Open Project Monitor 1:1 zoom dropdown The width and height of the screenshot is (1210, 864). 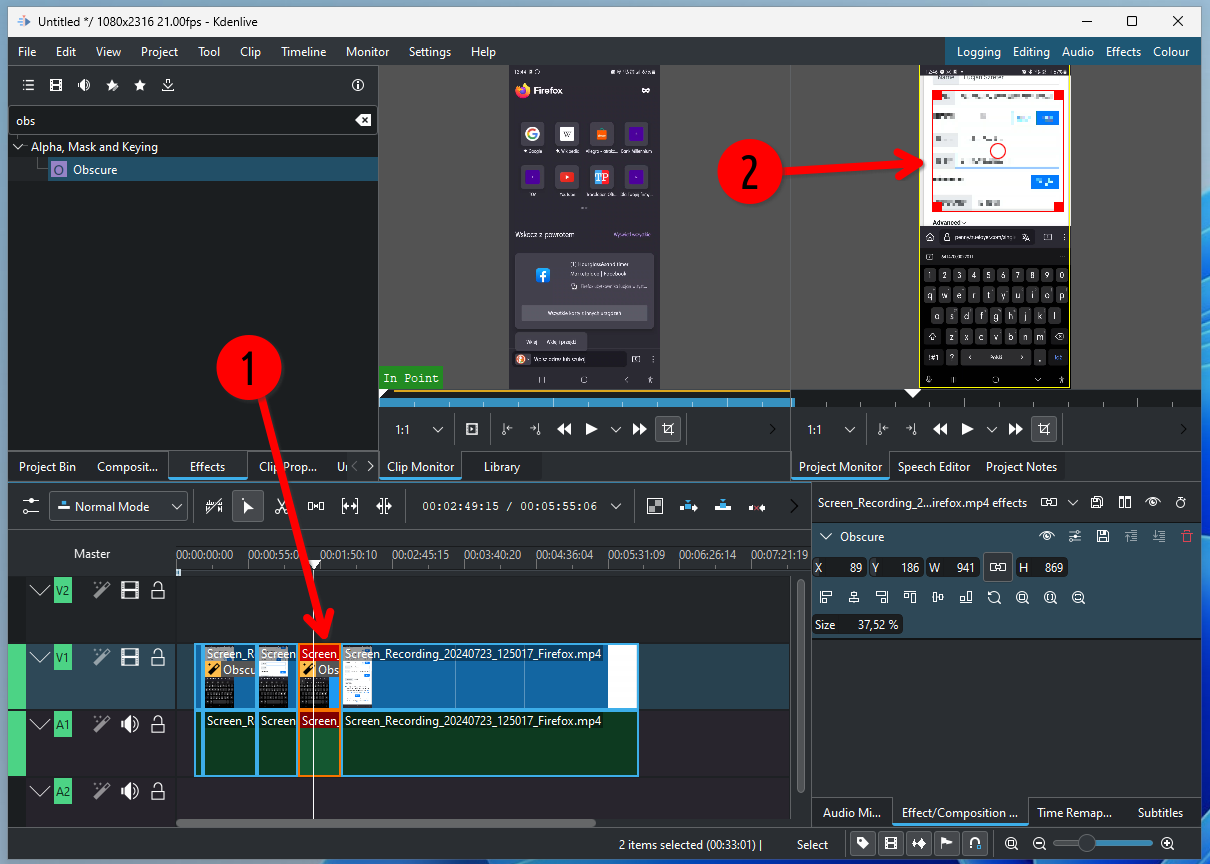(829, 429)
